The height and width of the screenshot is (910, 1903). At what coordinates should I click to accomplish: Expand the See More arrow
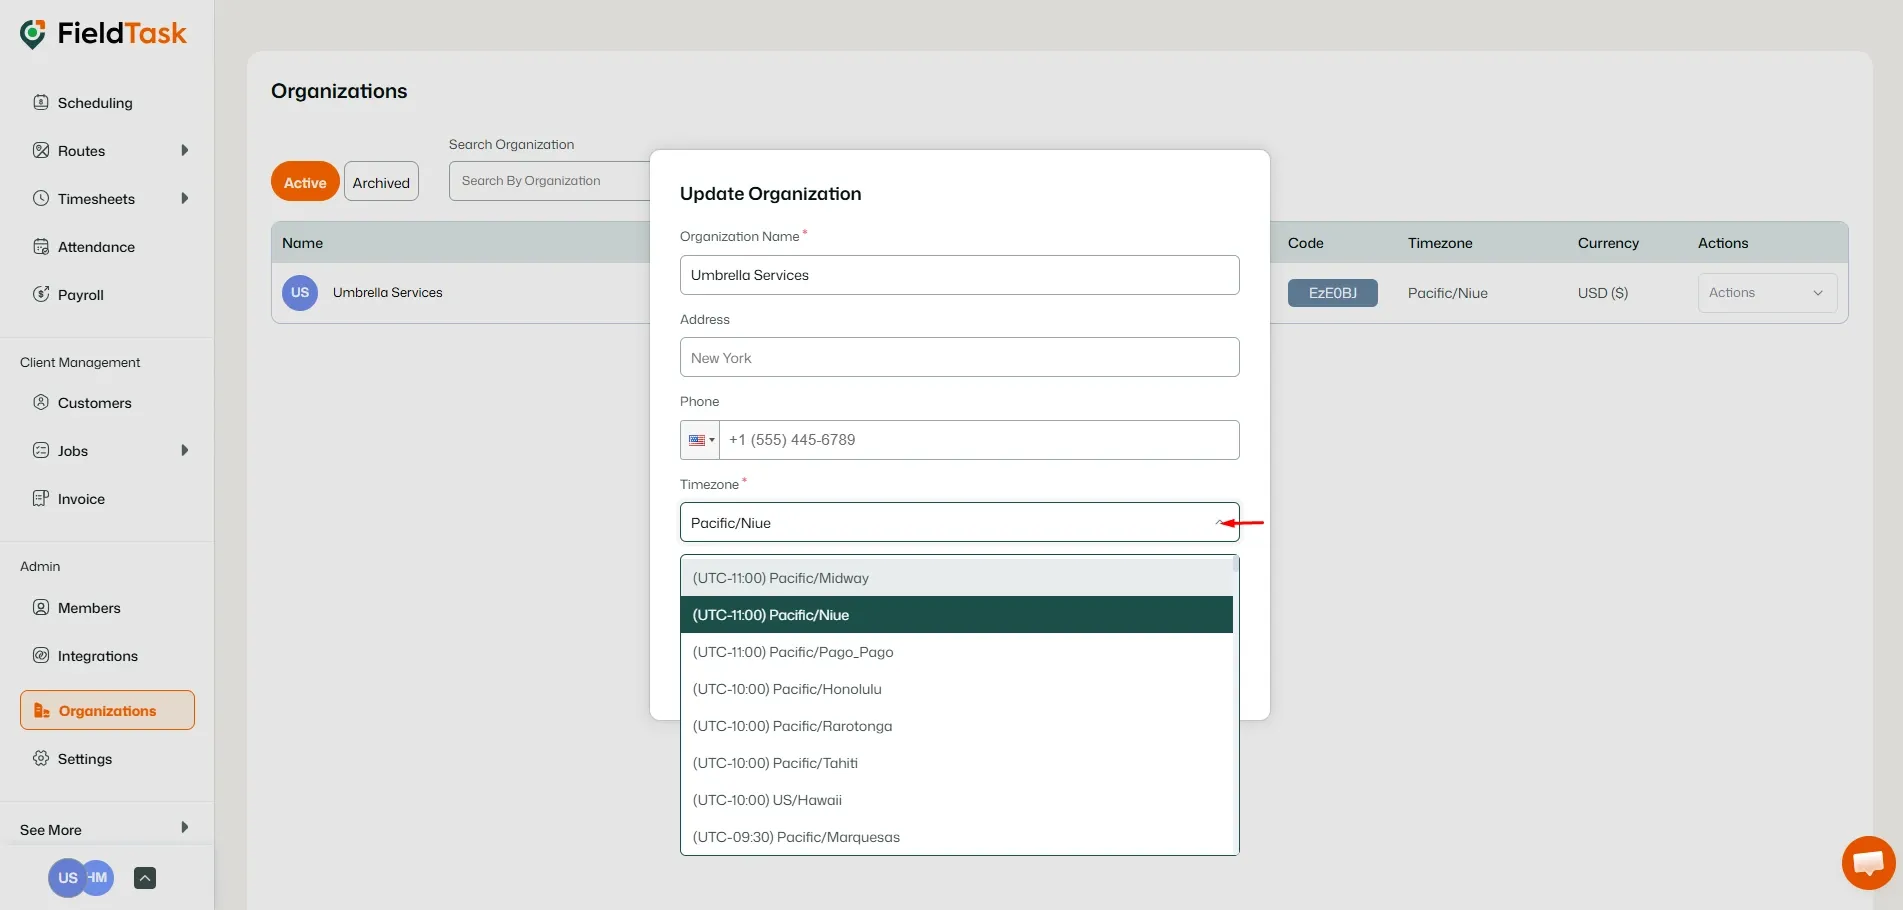pyautogui.click(x=184, y=827)
